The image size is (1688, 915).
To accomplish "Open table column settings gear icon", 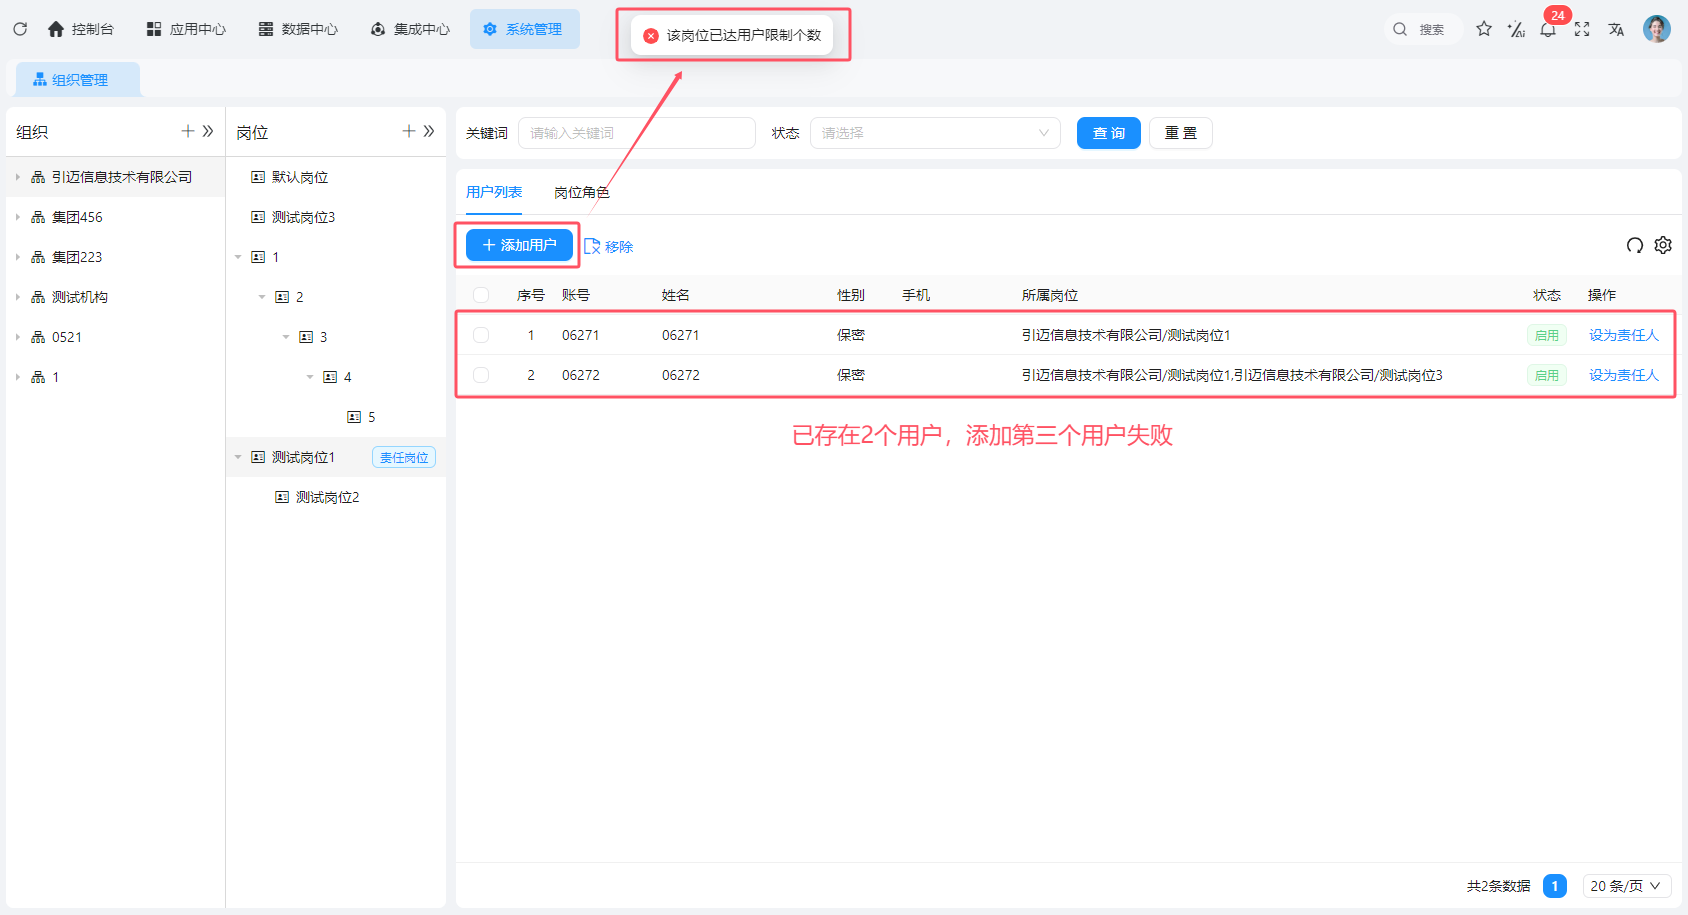I will pos(1663,245).
